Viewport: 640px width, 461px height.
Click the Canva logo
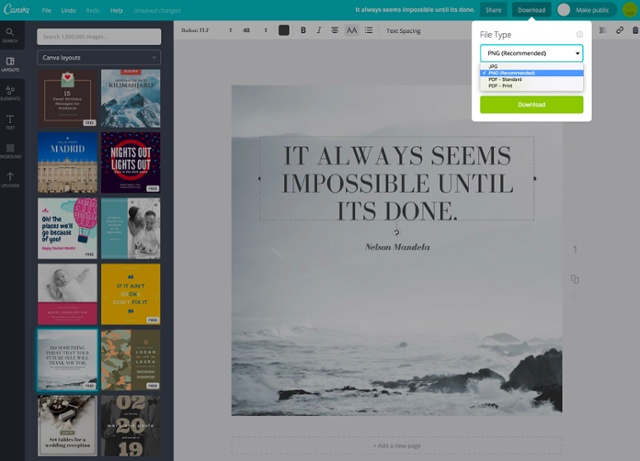16,9
